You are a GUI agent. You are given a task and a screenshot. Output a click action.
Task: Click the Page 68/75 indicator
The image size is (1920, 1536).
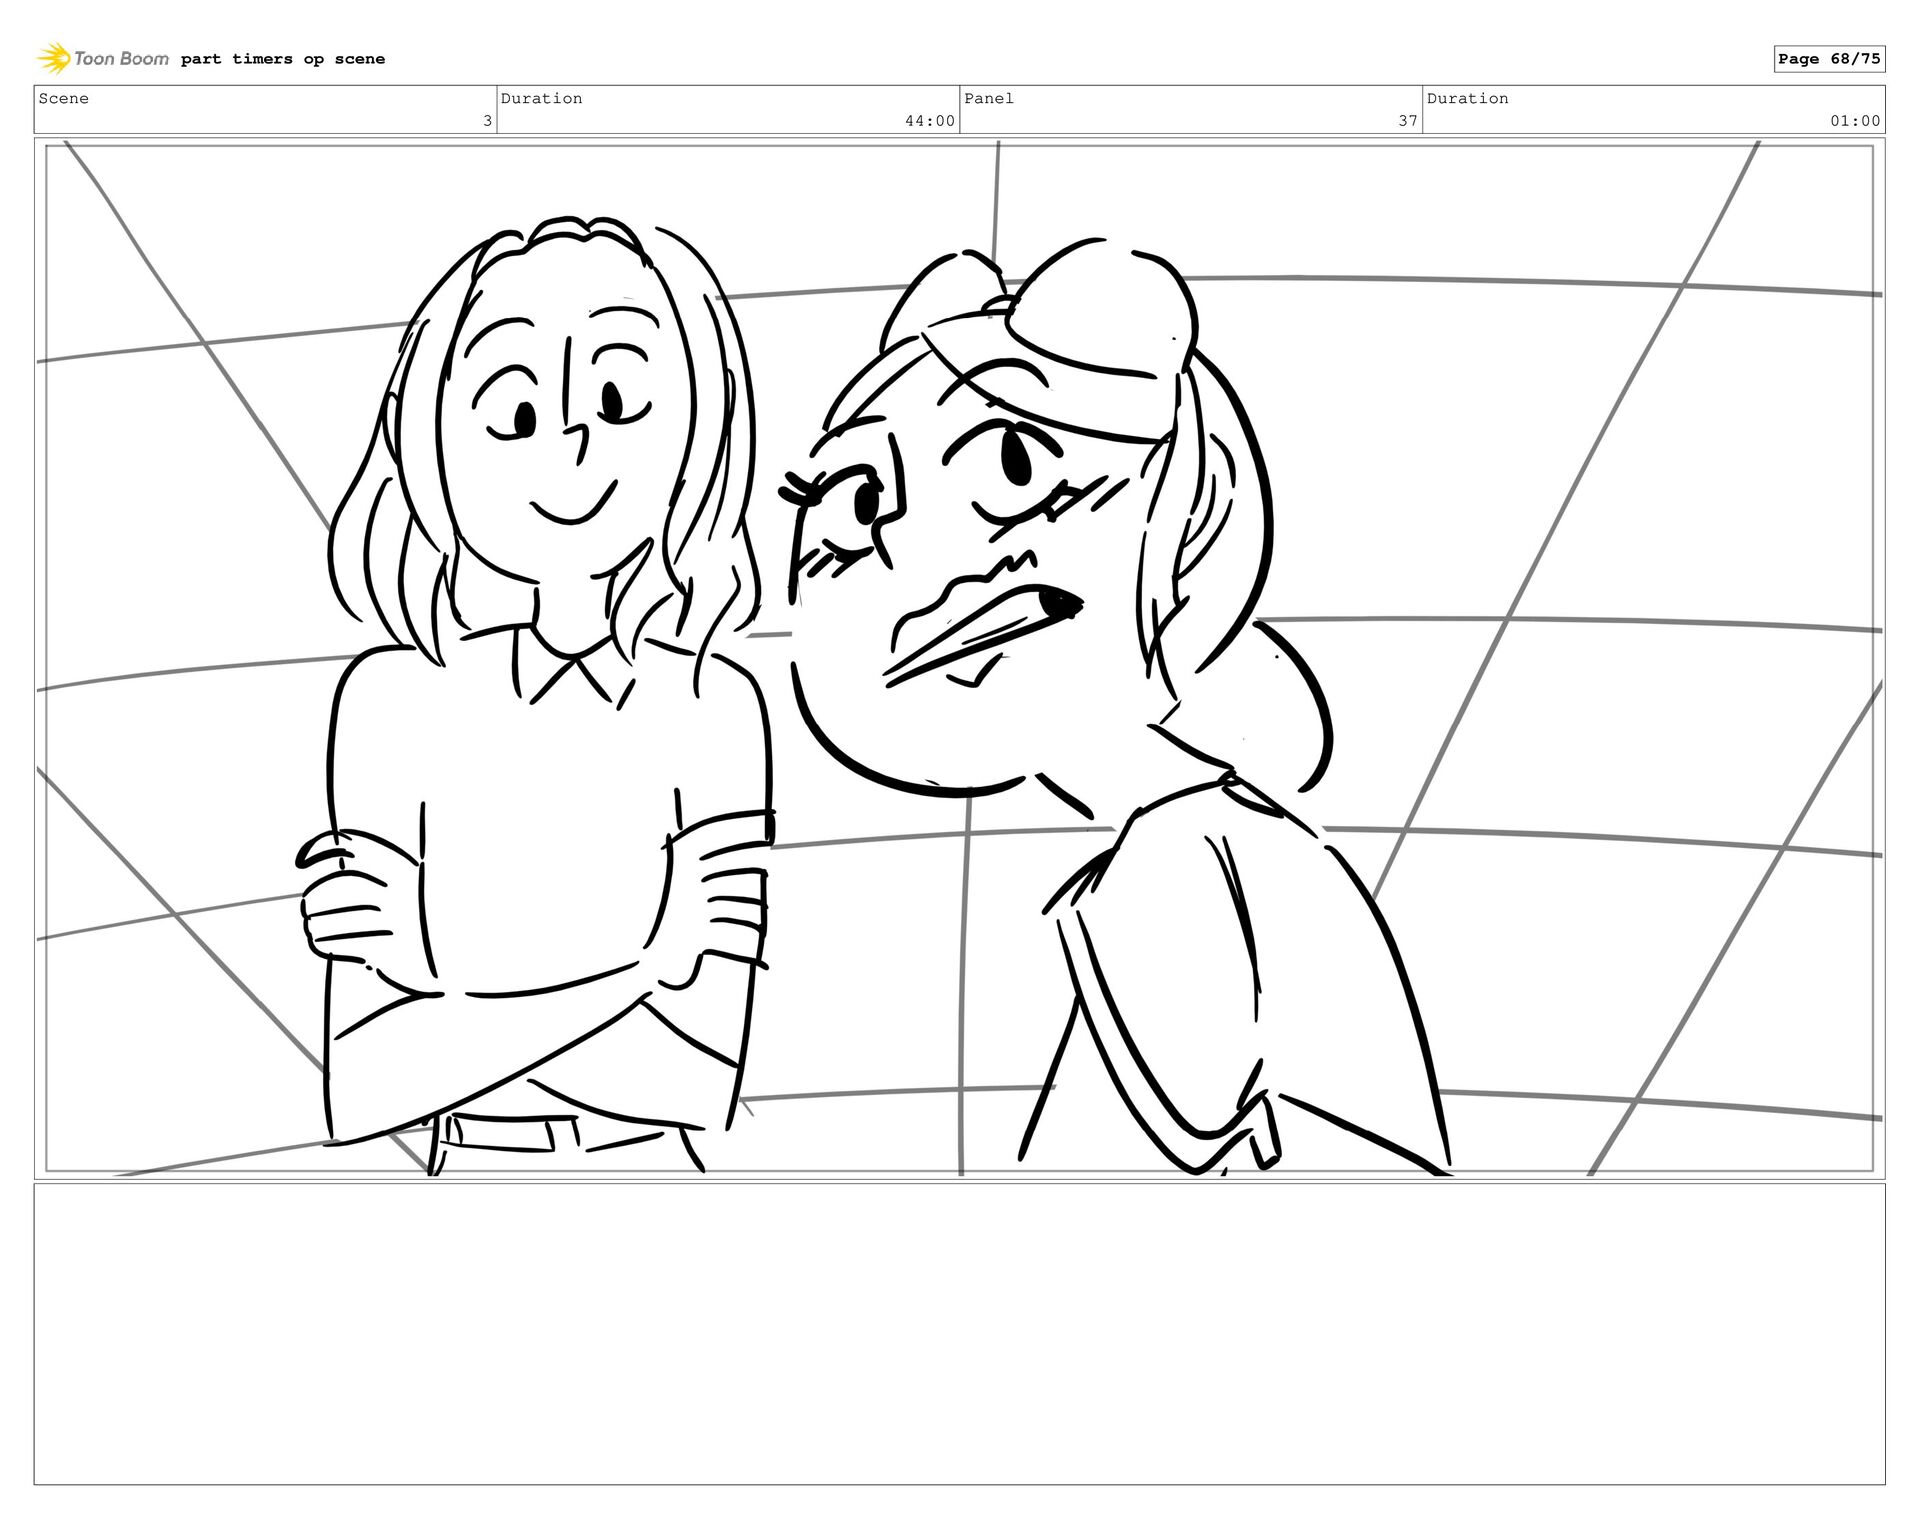click(x=1829, y=59)
